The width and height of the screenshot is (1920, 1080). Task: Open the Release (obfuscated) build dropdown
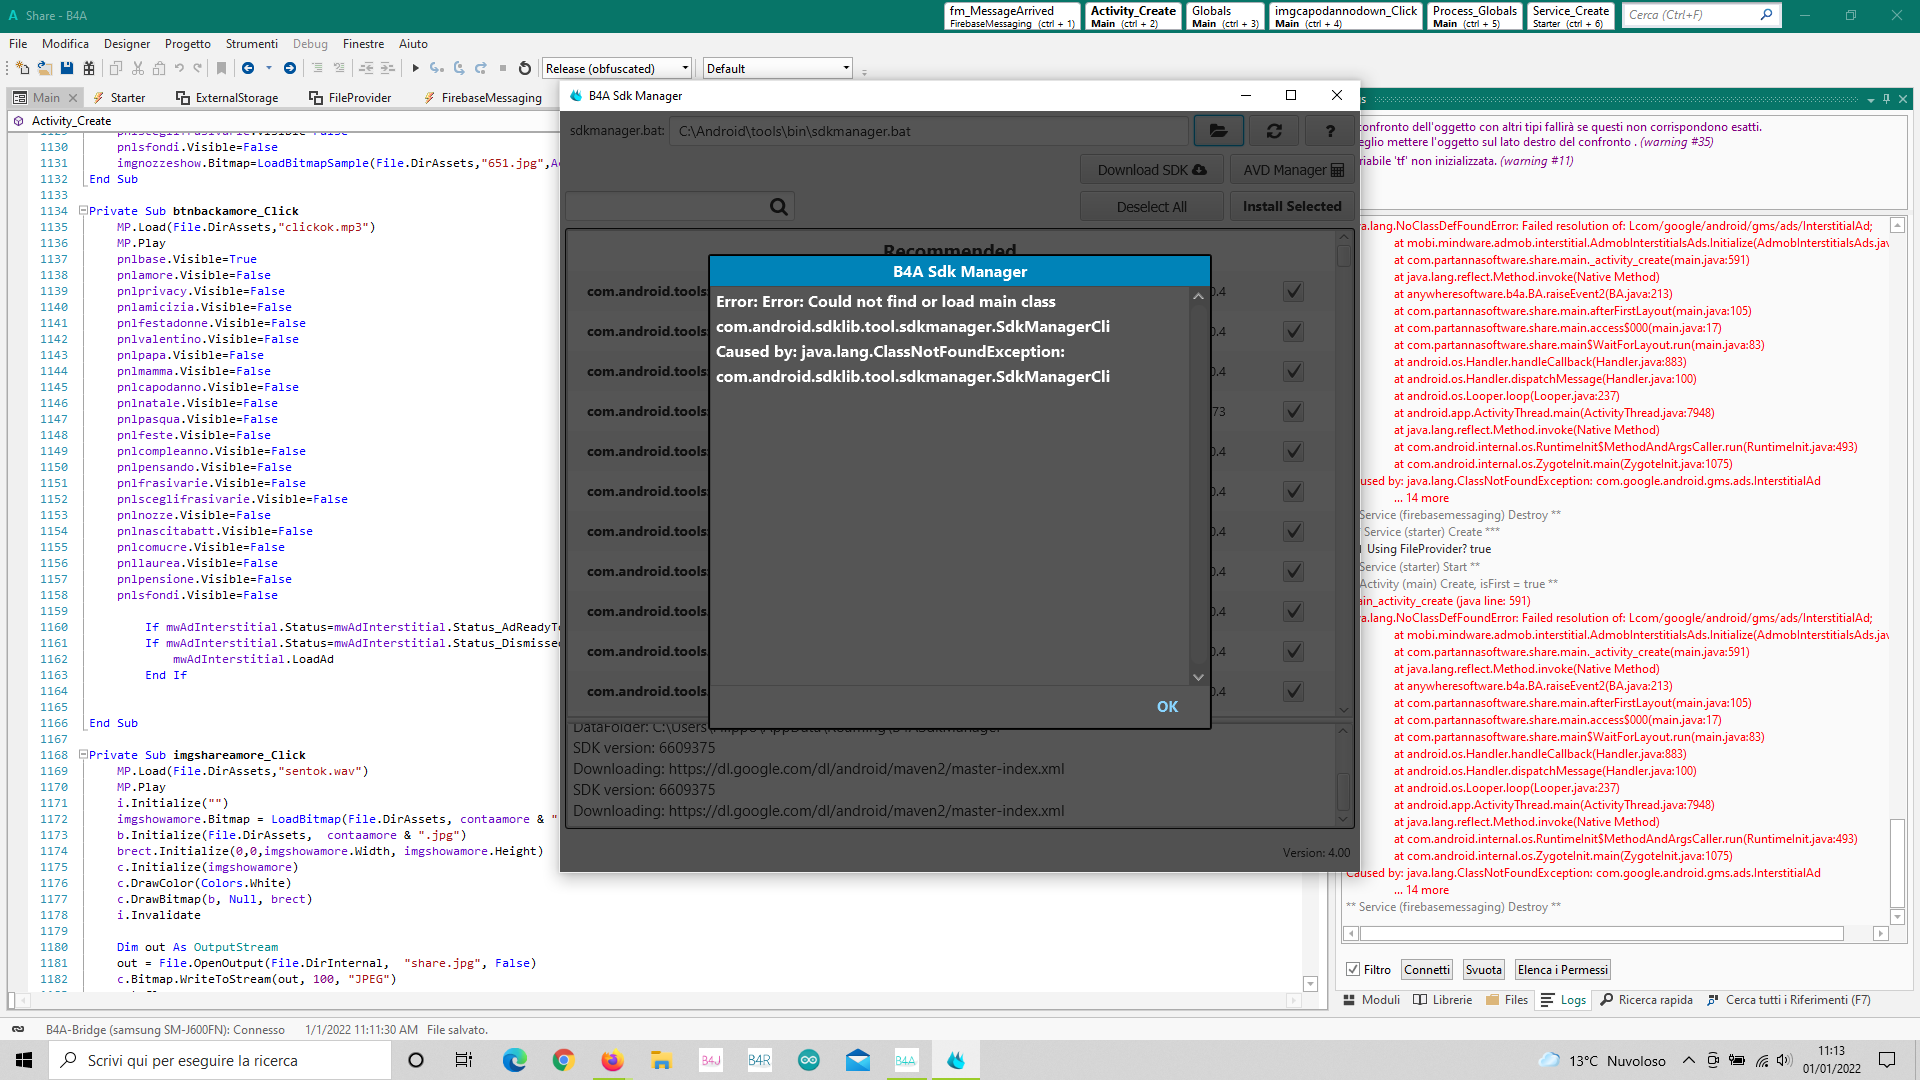(685, 69)
